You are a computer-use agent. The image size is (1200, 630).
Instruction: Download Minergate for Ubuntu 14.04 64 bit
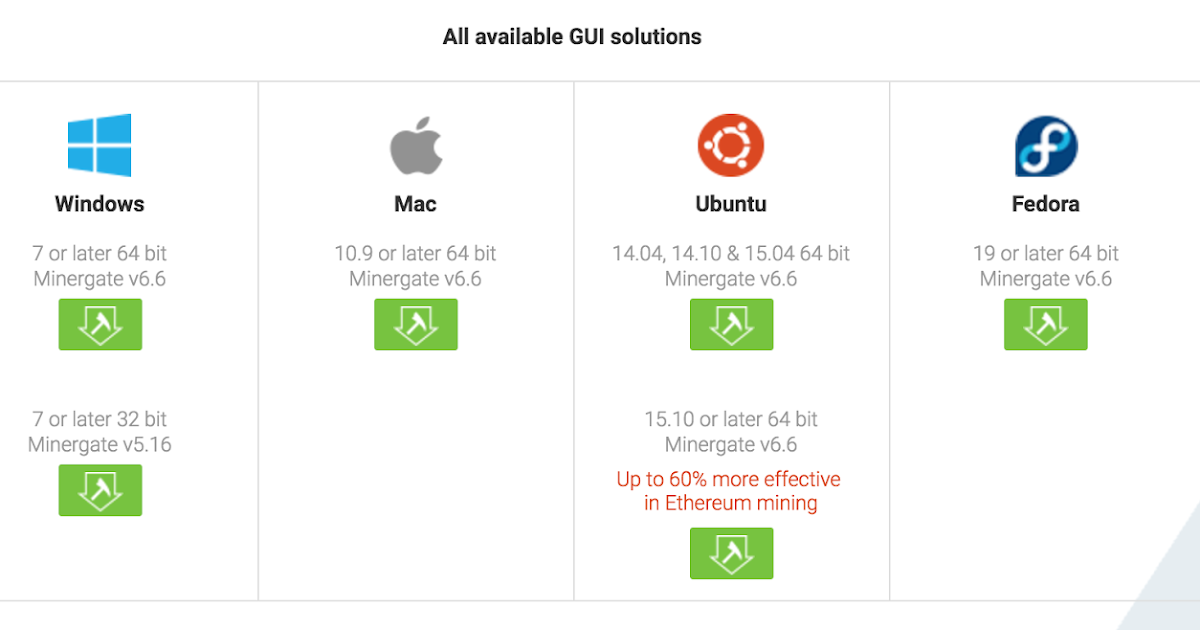click(731, 324)
